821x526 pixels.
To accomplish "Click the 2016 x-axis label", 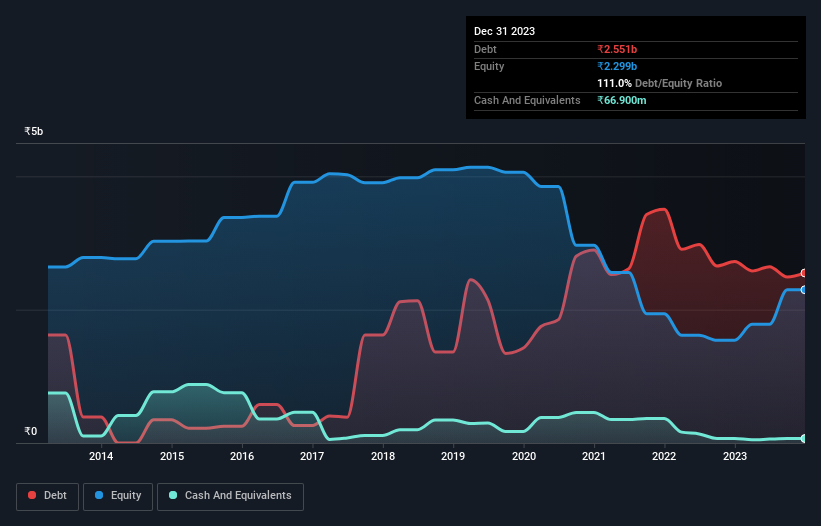I will pos(242,456).
